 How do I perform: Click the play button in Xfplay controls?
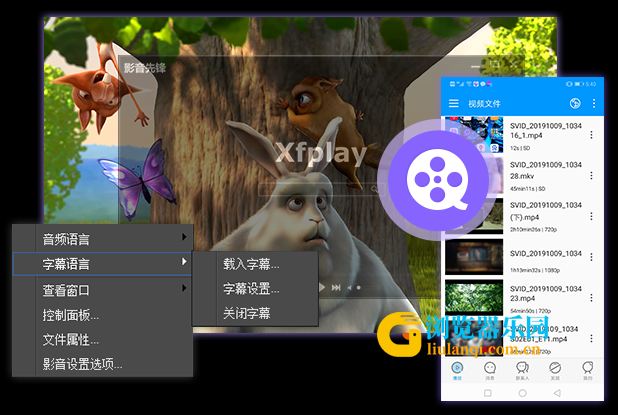pyautogui.click(x=322, y=288)
